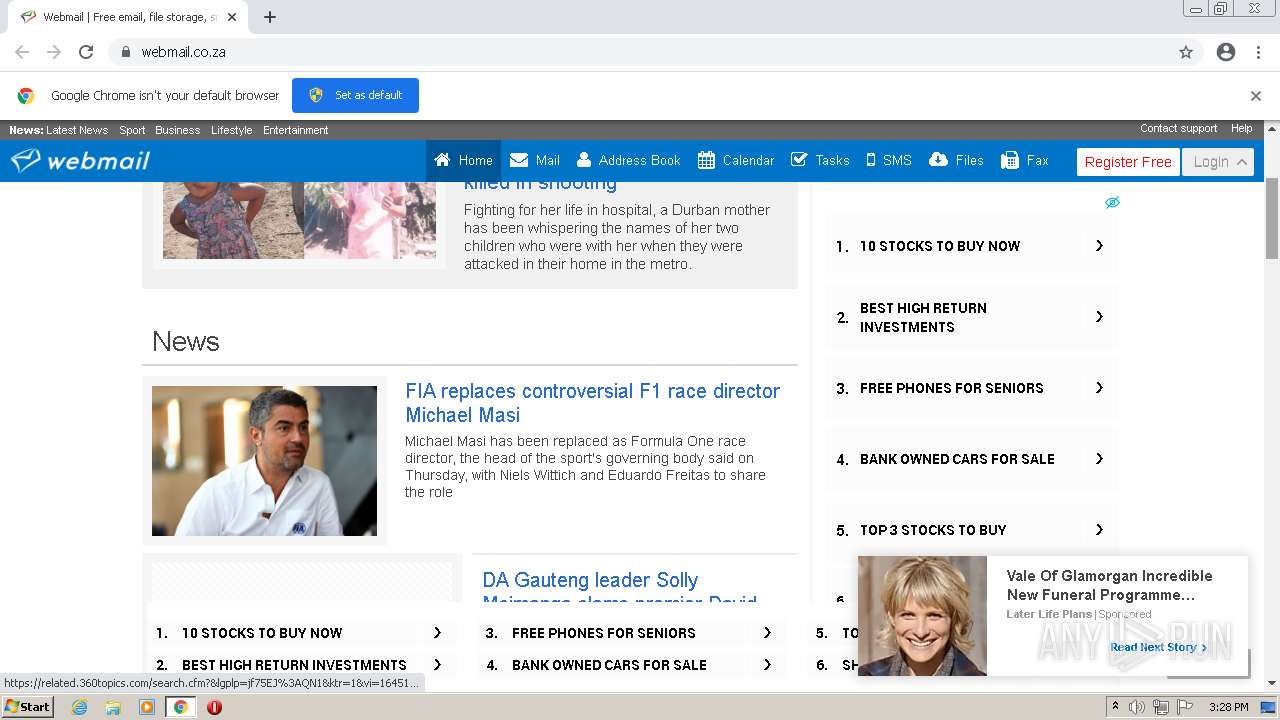Image resolution: width=1280 pixels, height=720 pixels.
Task: Open bottom ad Best High Return Investments
Action: [300, 665]
